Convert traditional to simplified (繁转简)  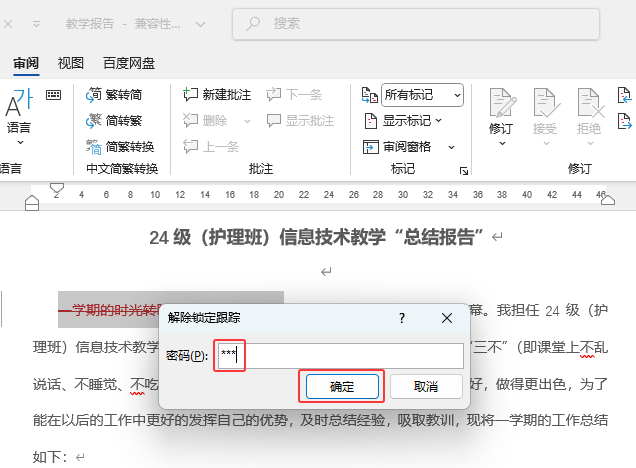pyautogui.click(x=114, y=95)
